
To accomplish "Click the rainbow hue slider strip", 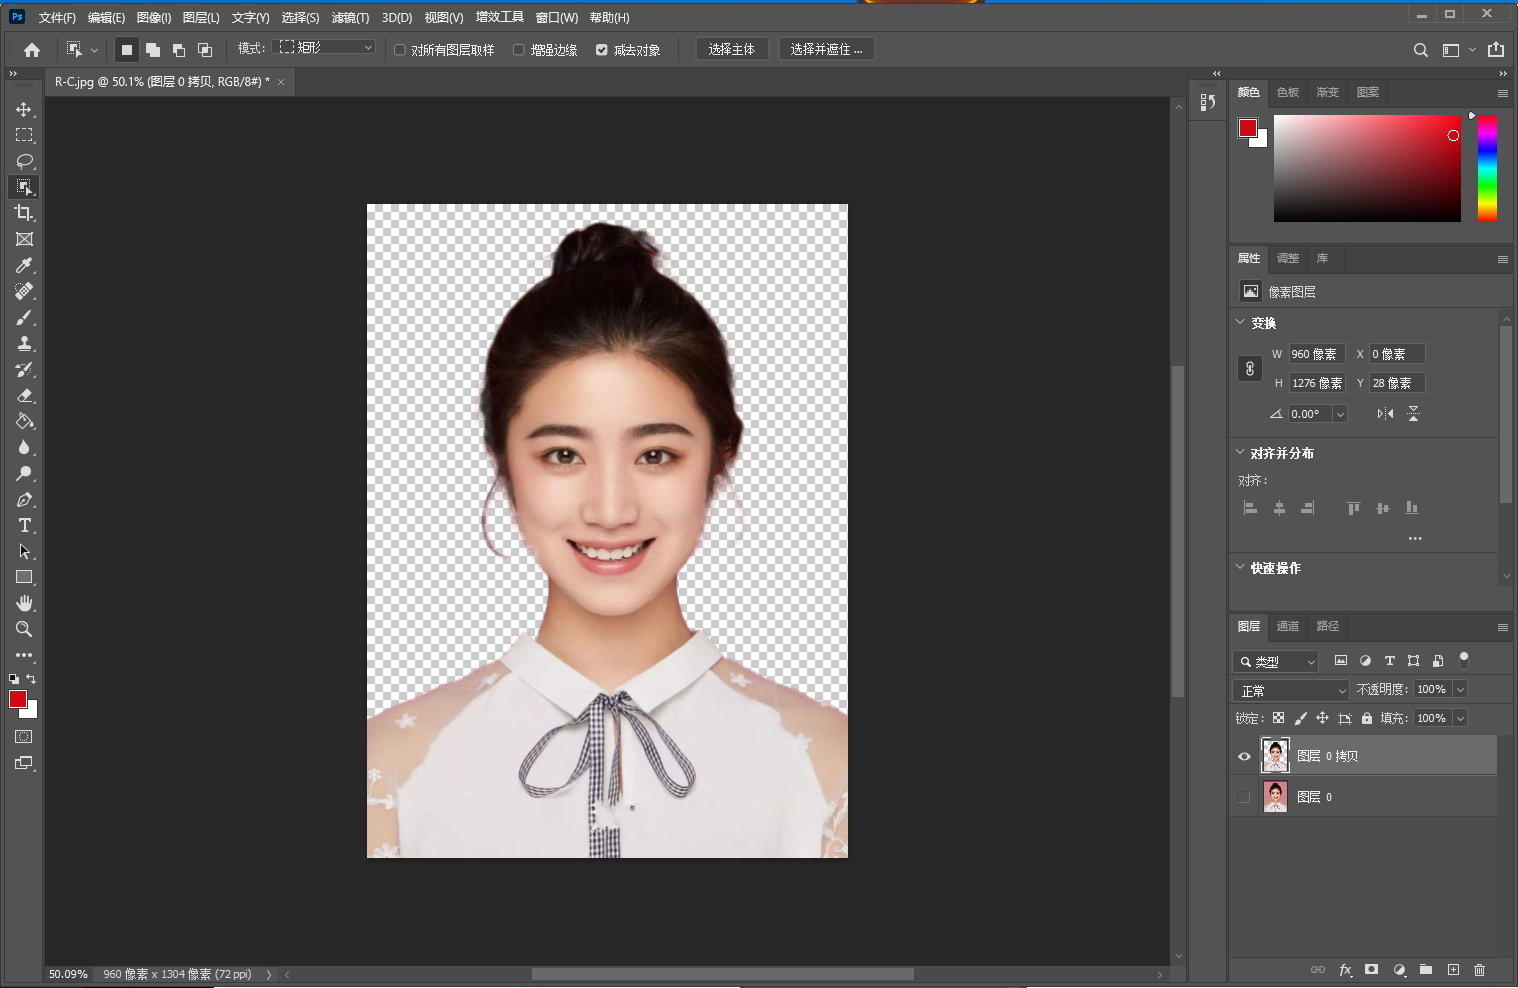I will click(1487, 168).
